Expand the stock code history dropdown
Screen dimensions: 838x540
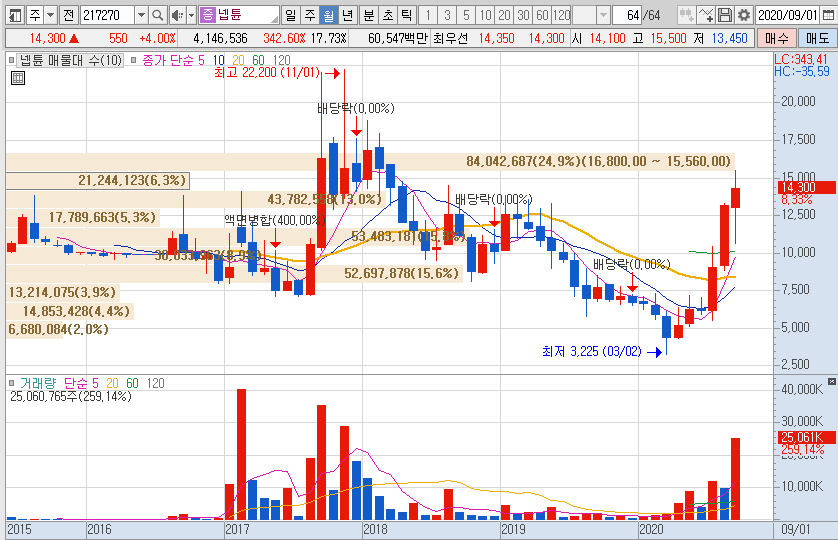pyautogui.click(x=141, y=15)
